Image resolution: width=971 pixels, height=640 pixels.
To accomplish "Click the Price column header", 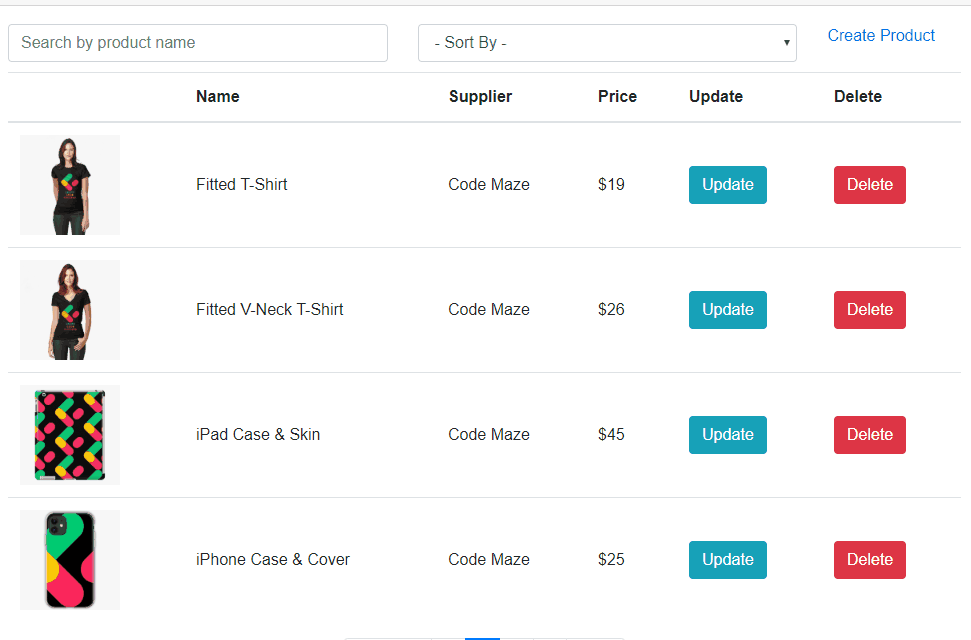I will pyautogui.click(x=617, y=97).
